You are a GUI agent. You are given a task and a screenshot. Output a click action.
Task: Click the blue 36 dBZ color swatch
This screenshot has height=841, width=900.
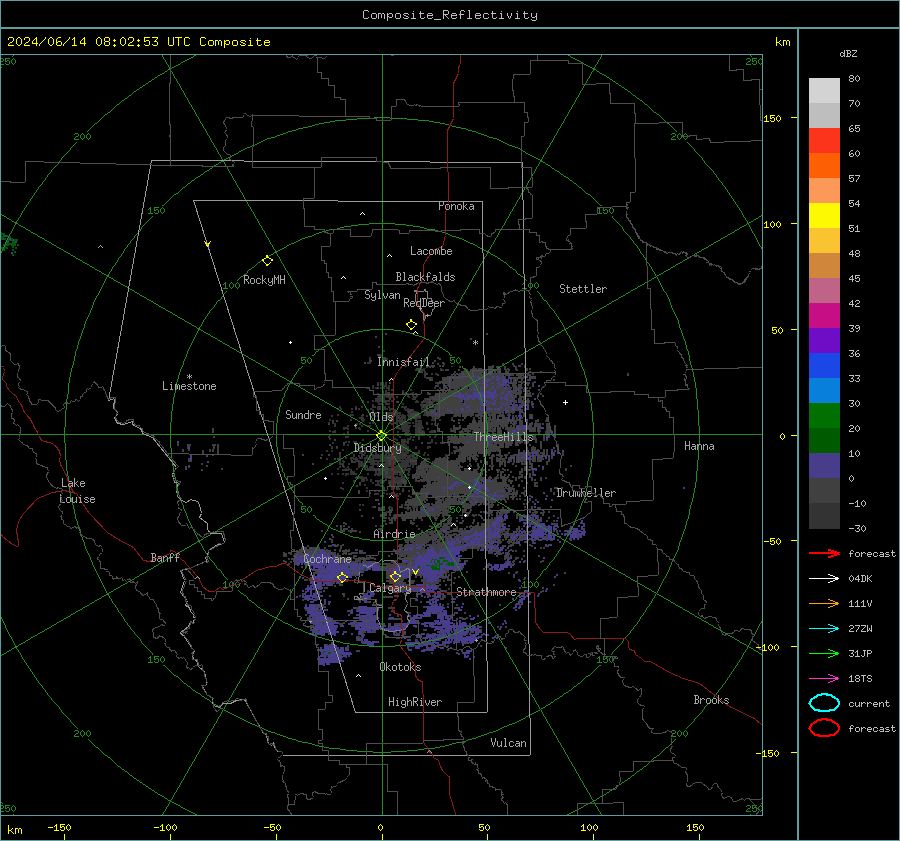[824, 365]
